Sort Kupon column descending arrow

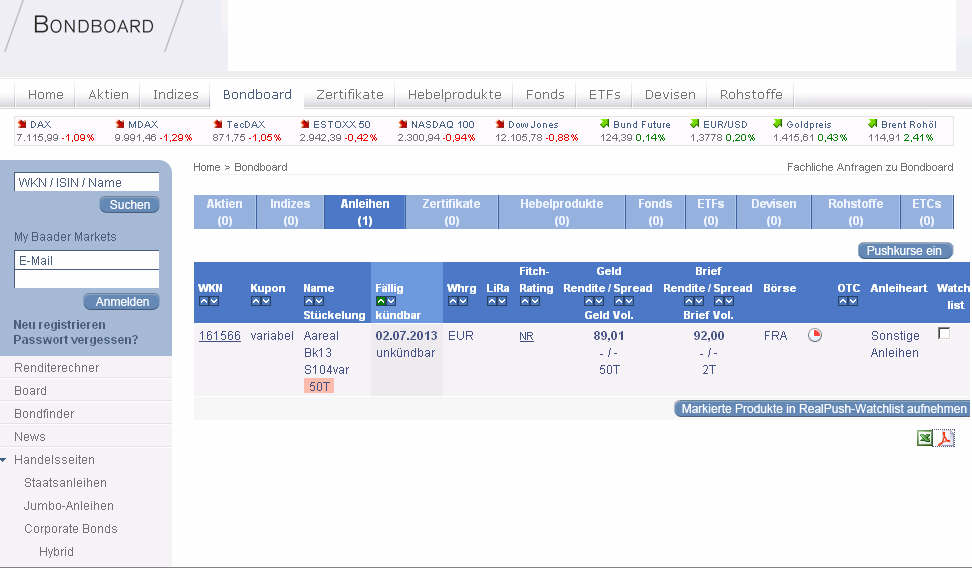(x=266, y=301)
